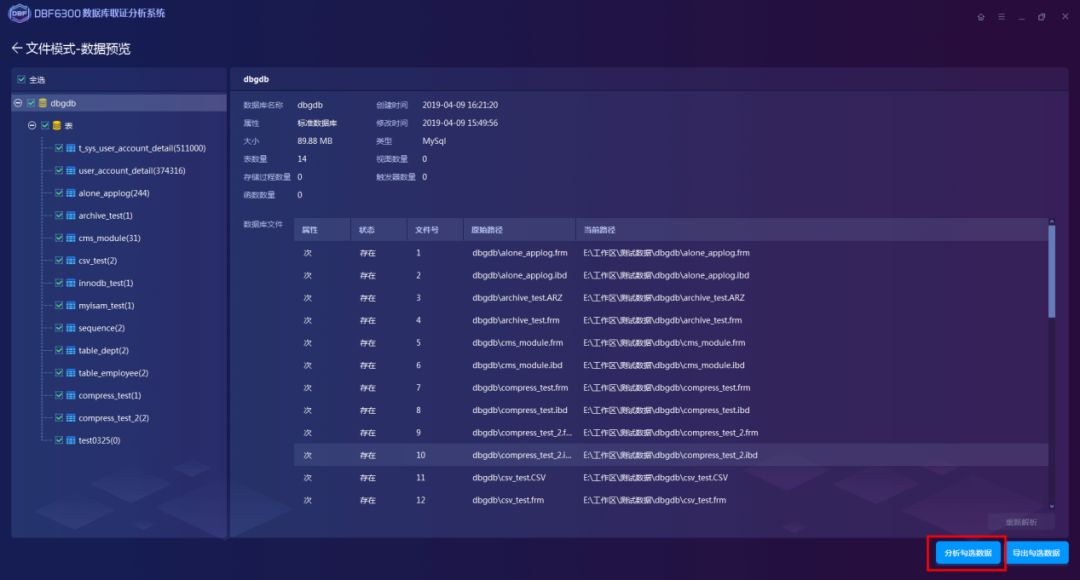
Task: Click table icon of compress_test(1)
Action: point(70,395)
